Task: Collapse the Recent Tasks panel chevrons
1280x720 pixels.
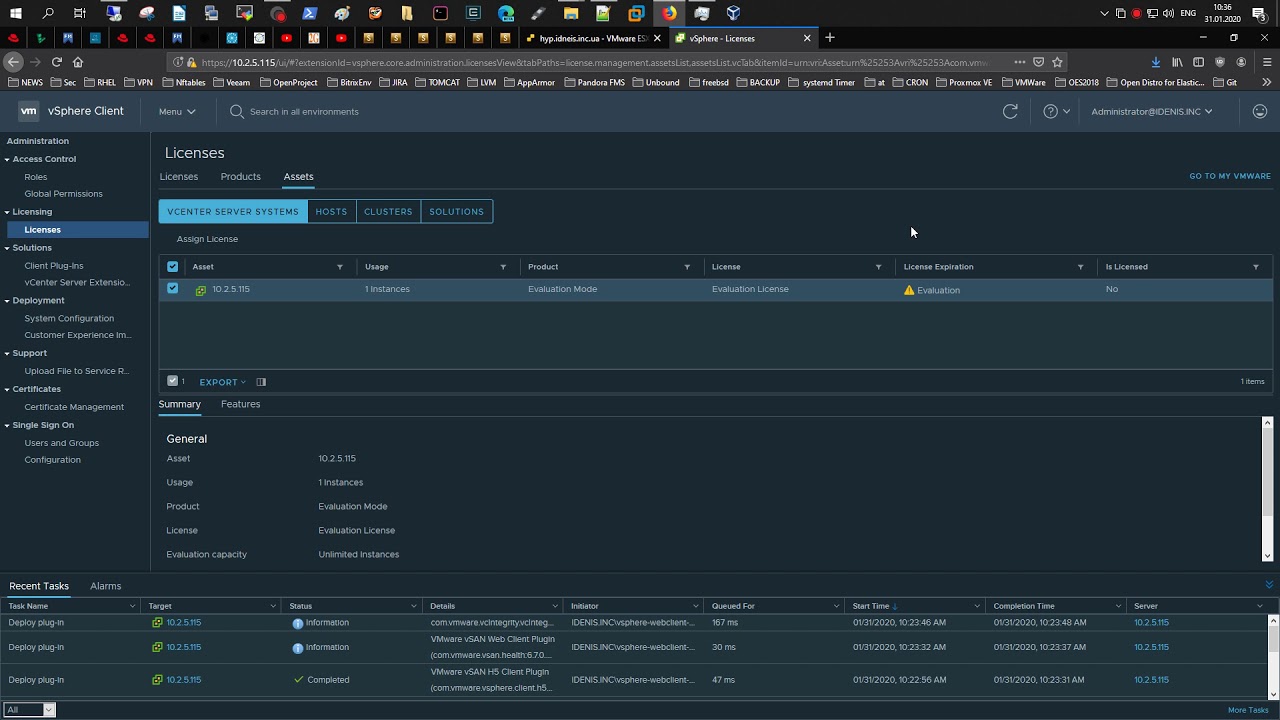Action: point(1269,585)
